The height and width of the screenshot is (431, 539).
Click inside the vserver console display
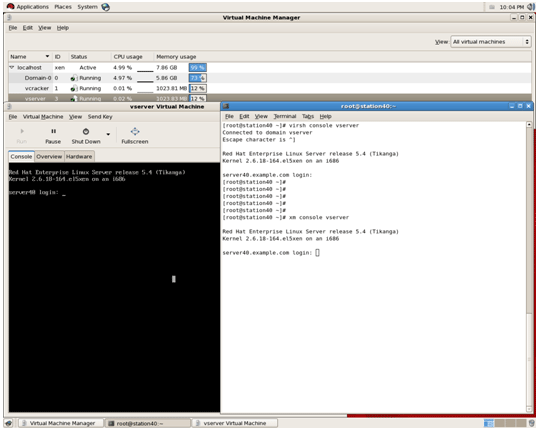pyautogui.click(x=114, y=287)
